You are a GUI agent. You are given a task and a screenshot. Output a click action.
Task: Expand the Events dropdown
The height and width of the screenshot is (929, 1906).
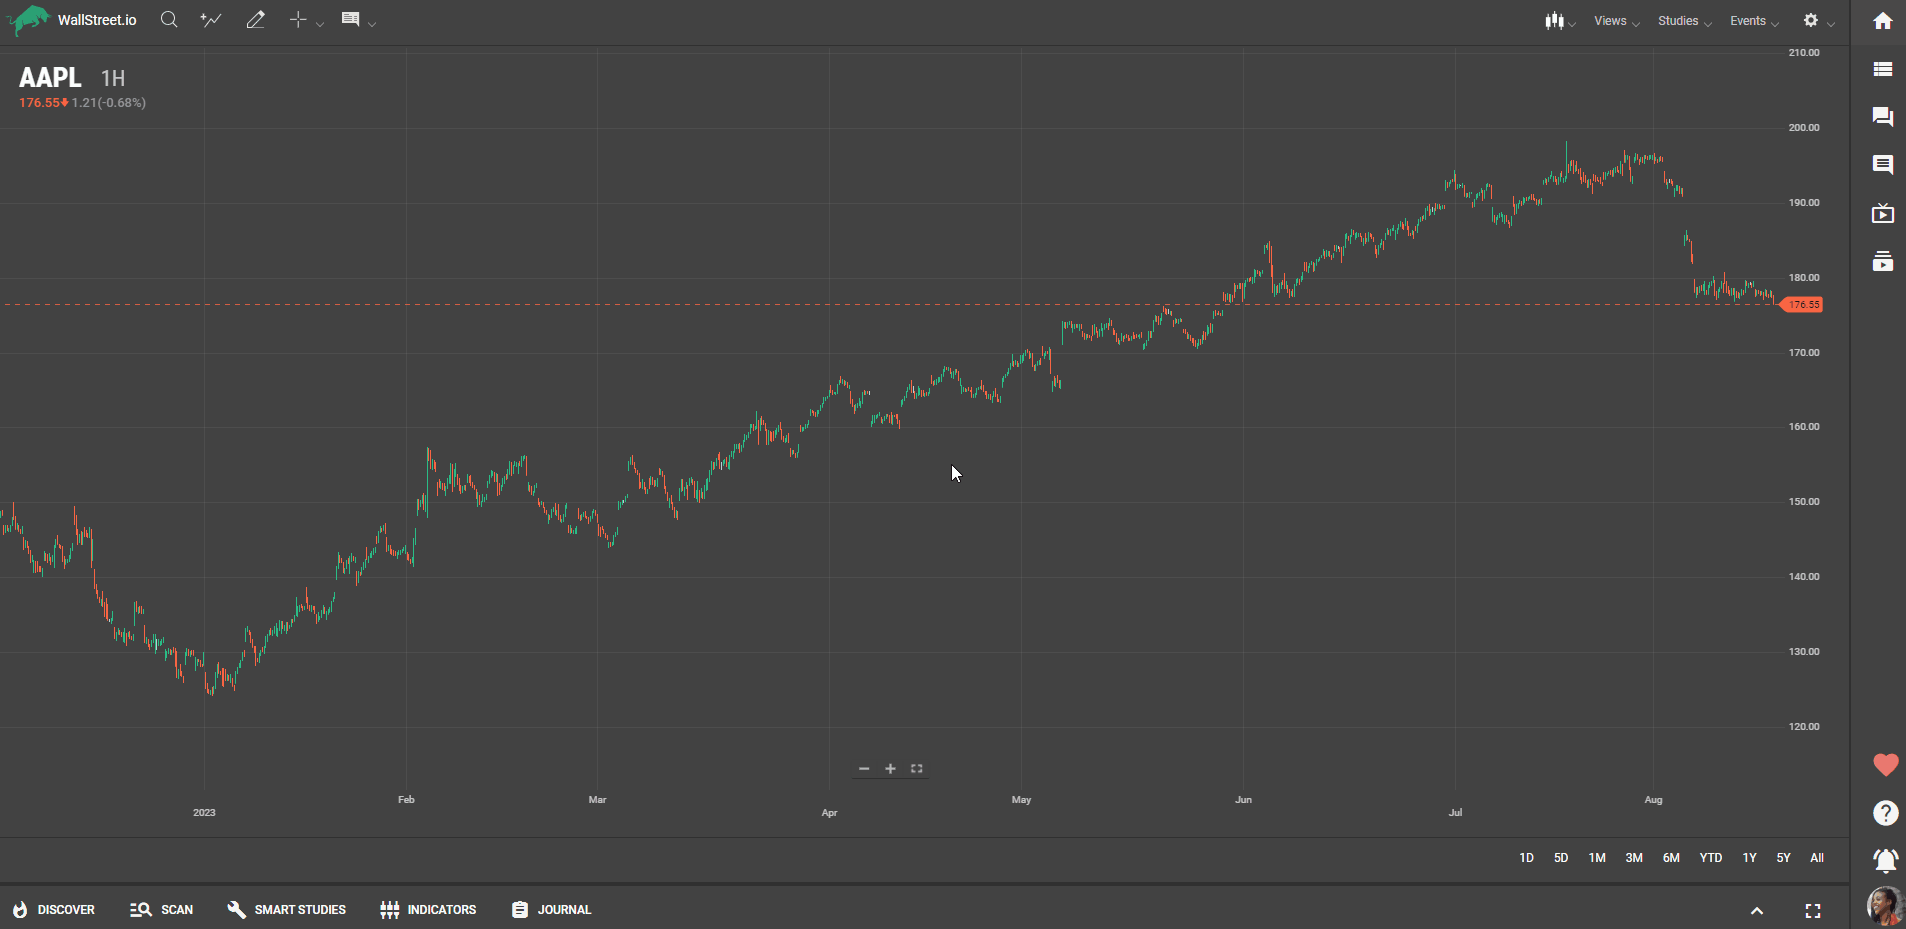(1754, 21)
